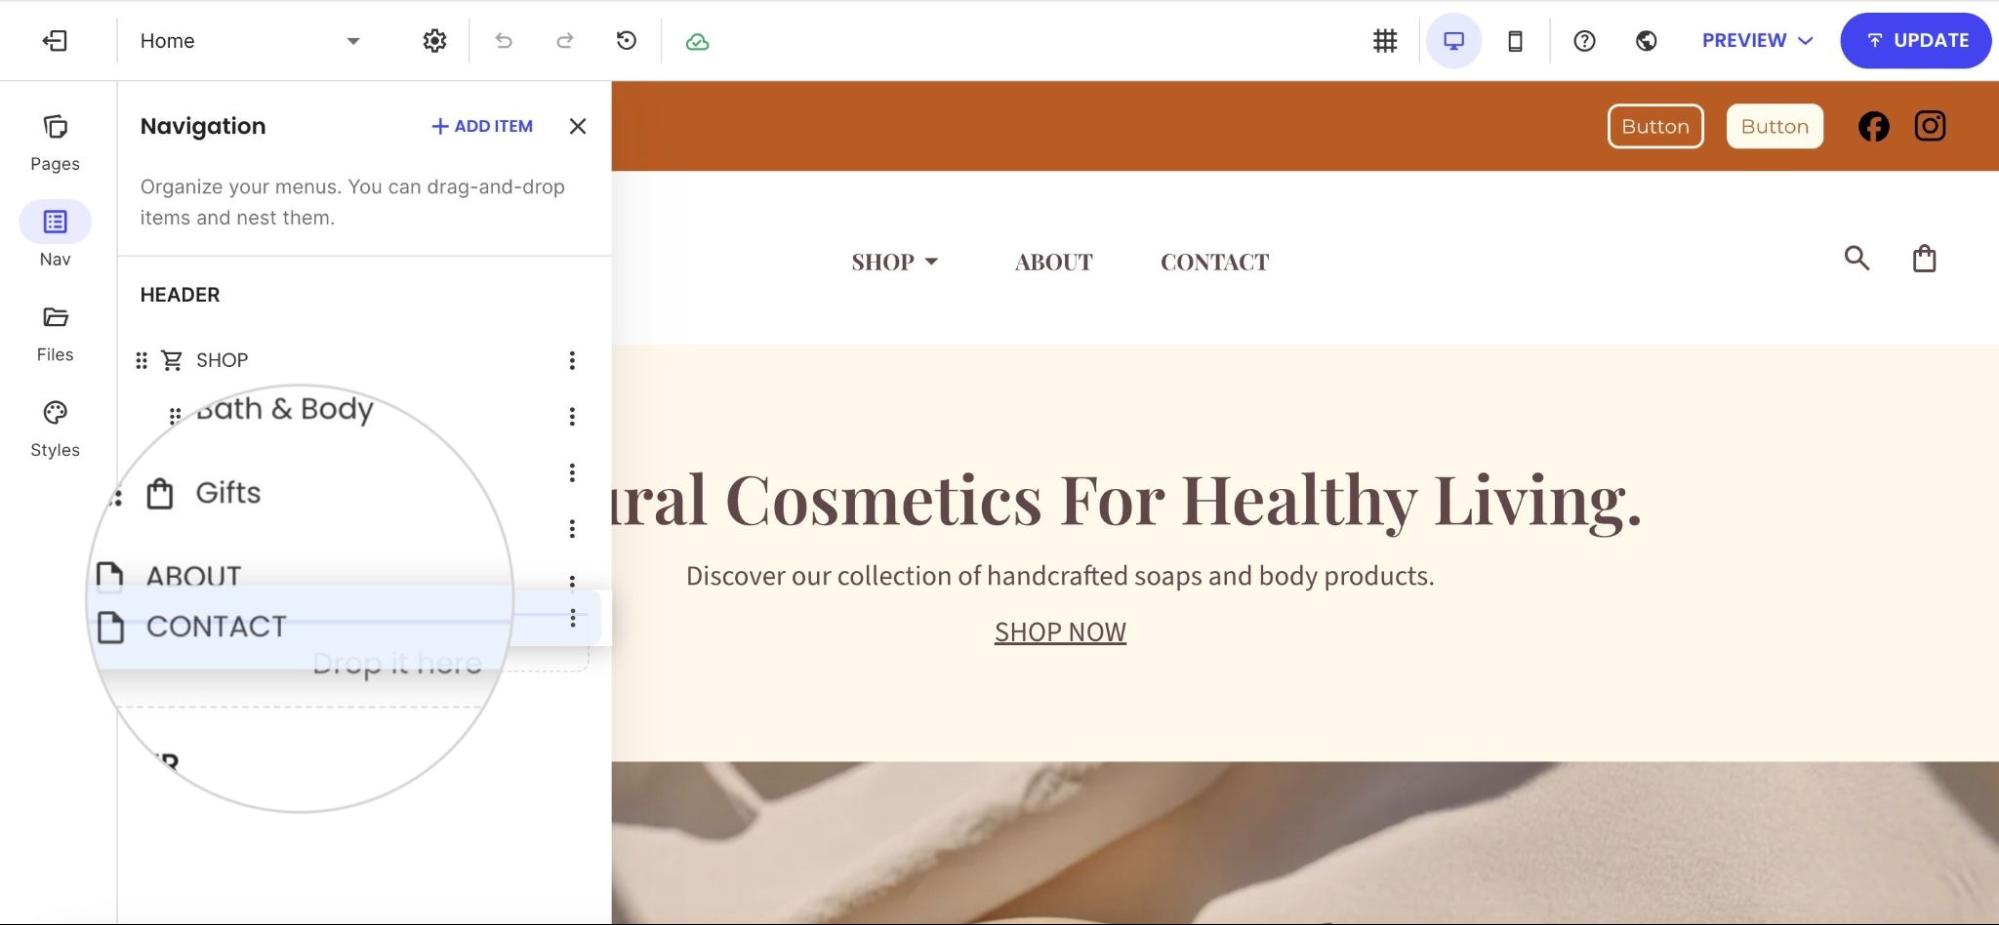Select the Bath & Body item
The image size is (1999, 925).
285,409
